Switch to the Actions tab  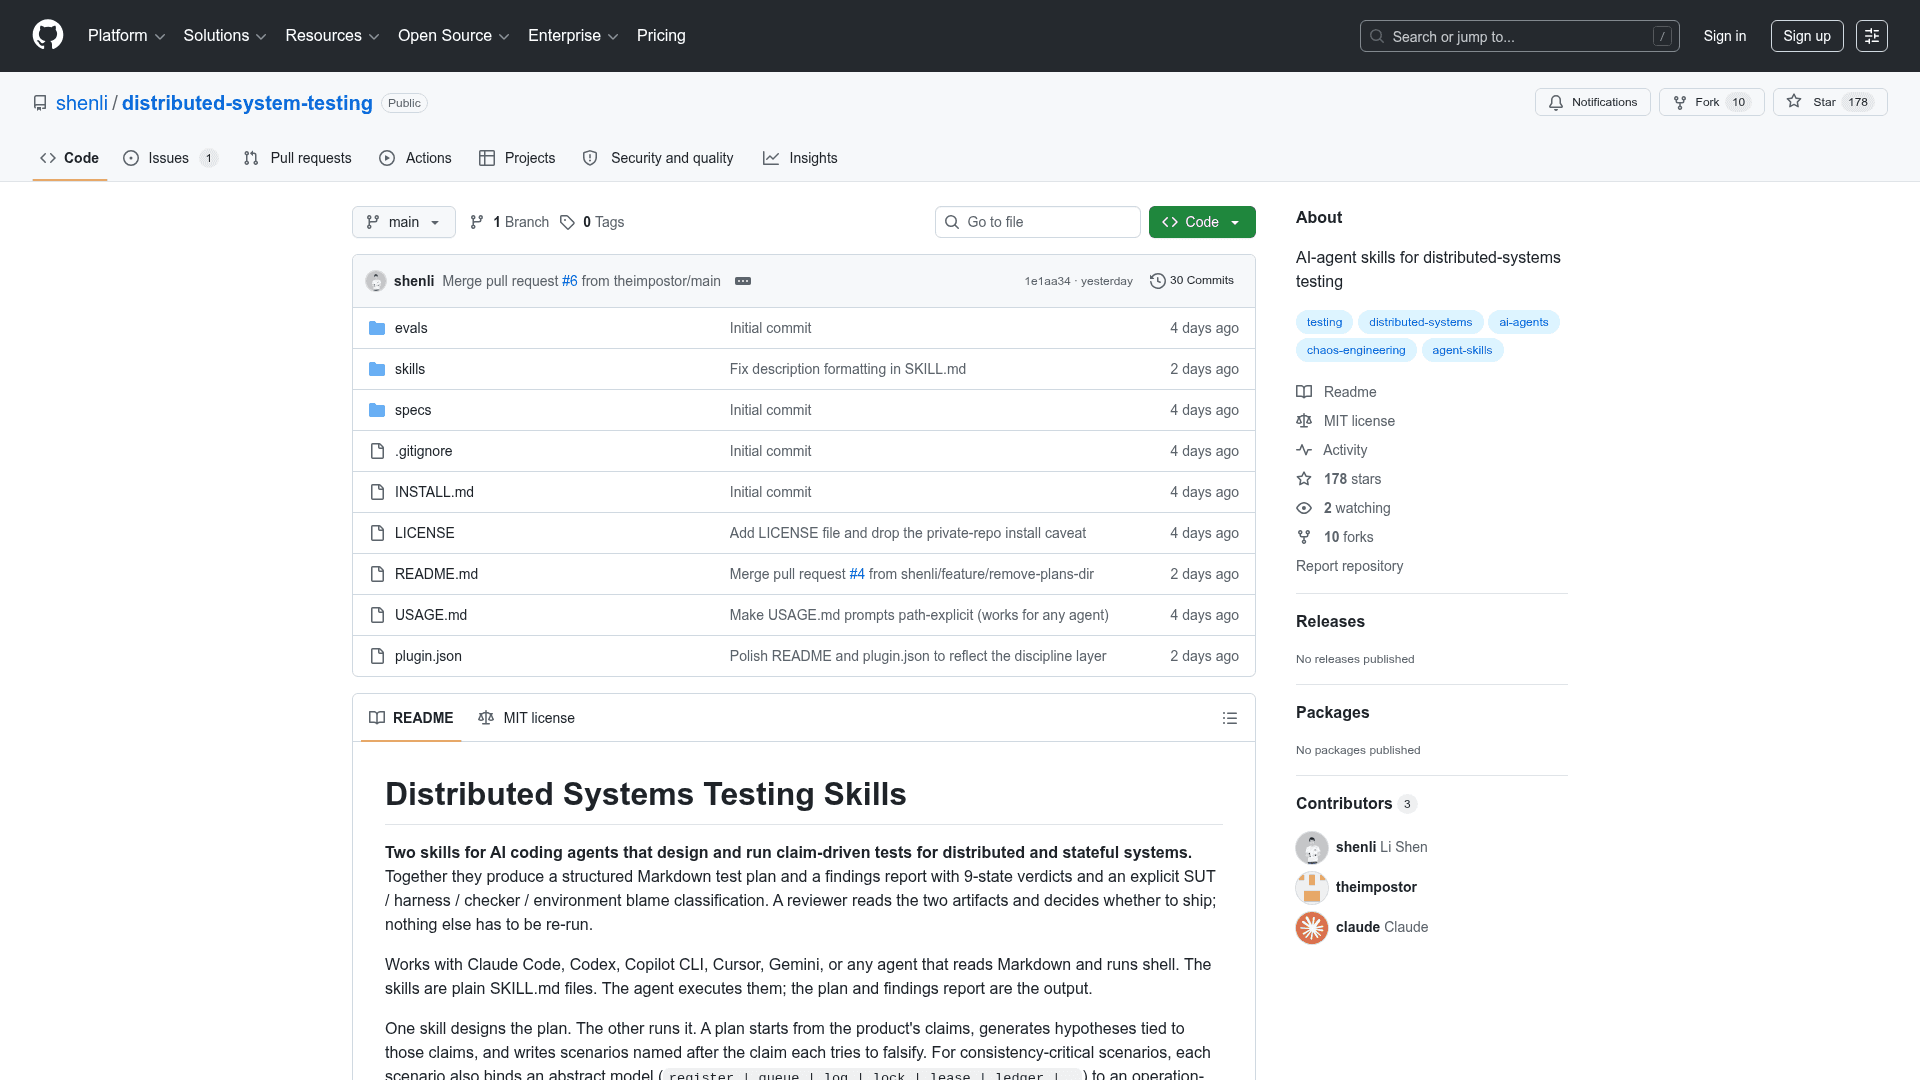(x=415, y=158)
